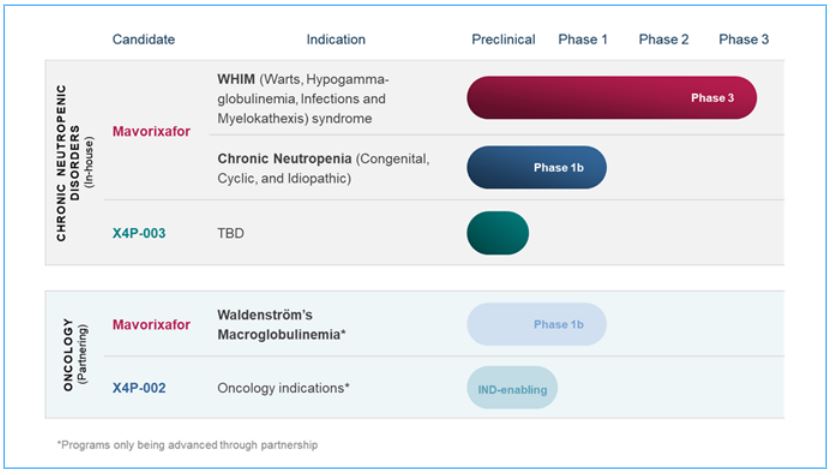The width and height of the screenshot is (833, 475).
Task: Click the partnership footnote text
Action: coord(188,444)
